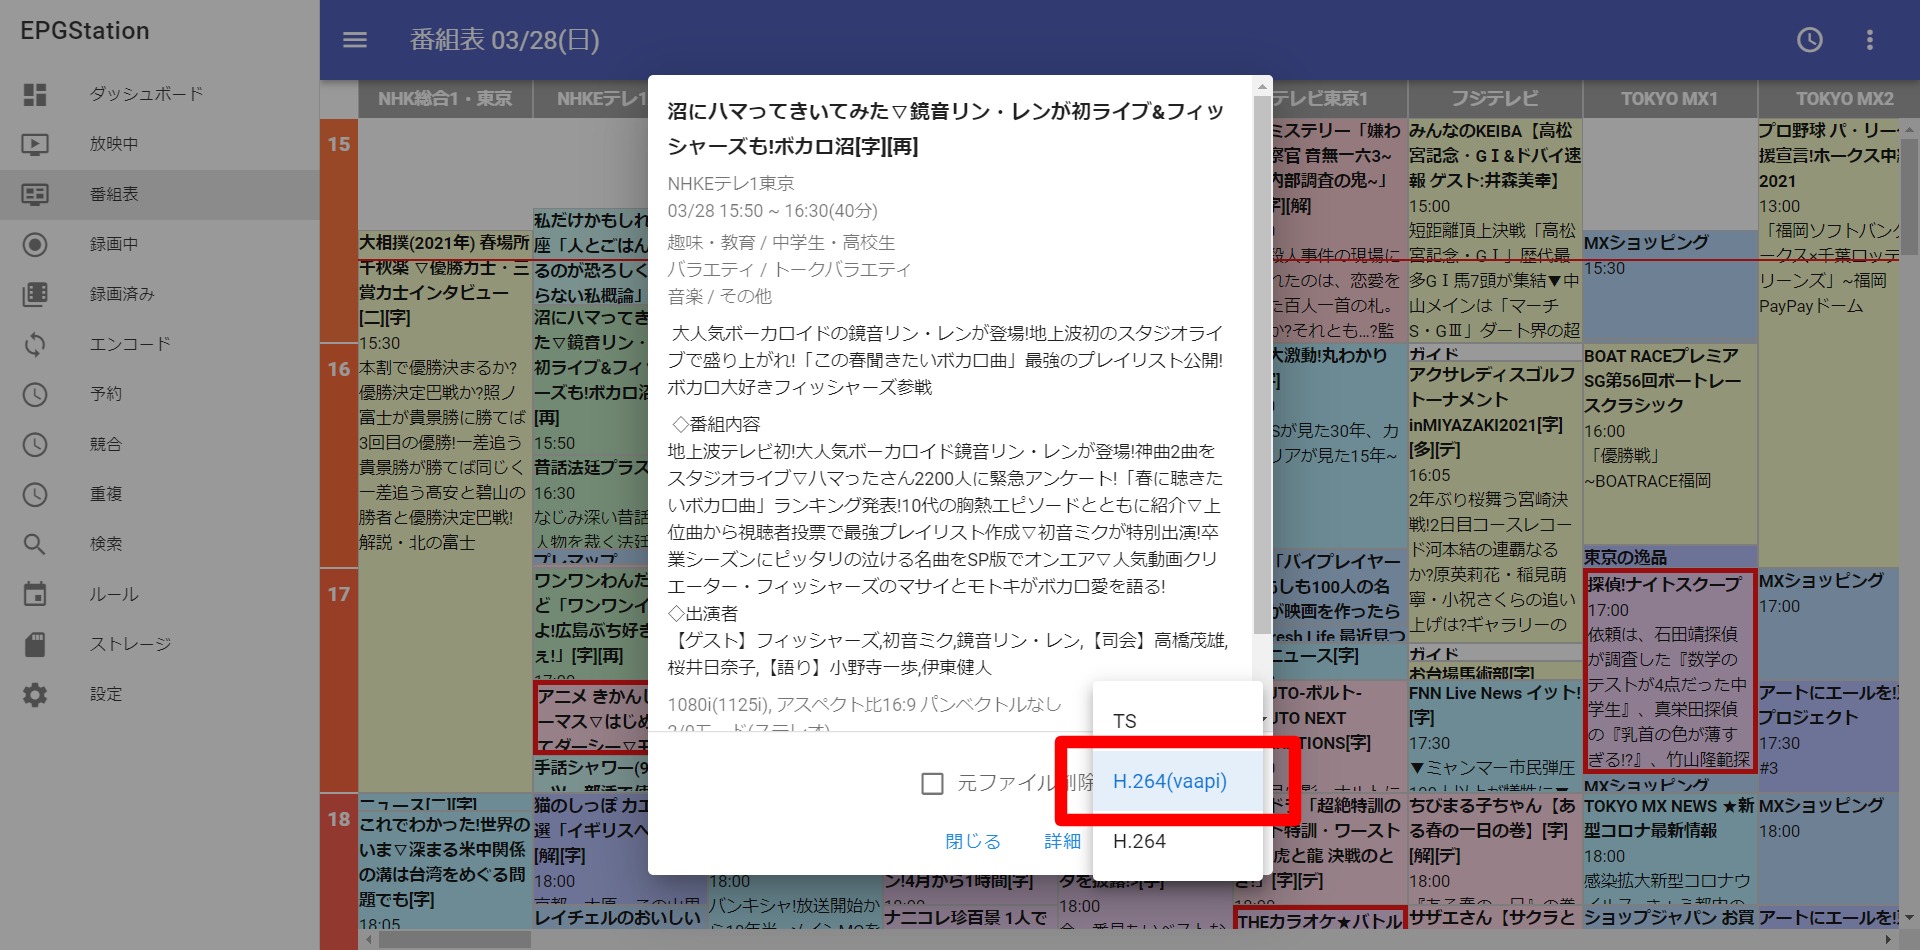Enable original file deletion before encoding

(934, 786)
